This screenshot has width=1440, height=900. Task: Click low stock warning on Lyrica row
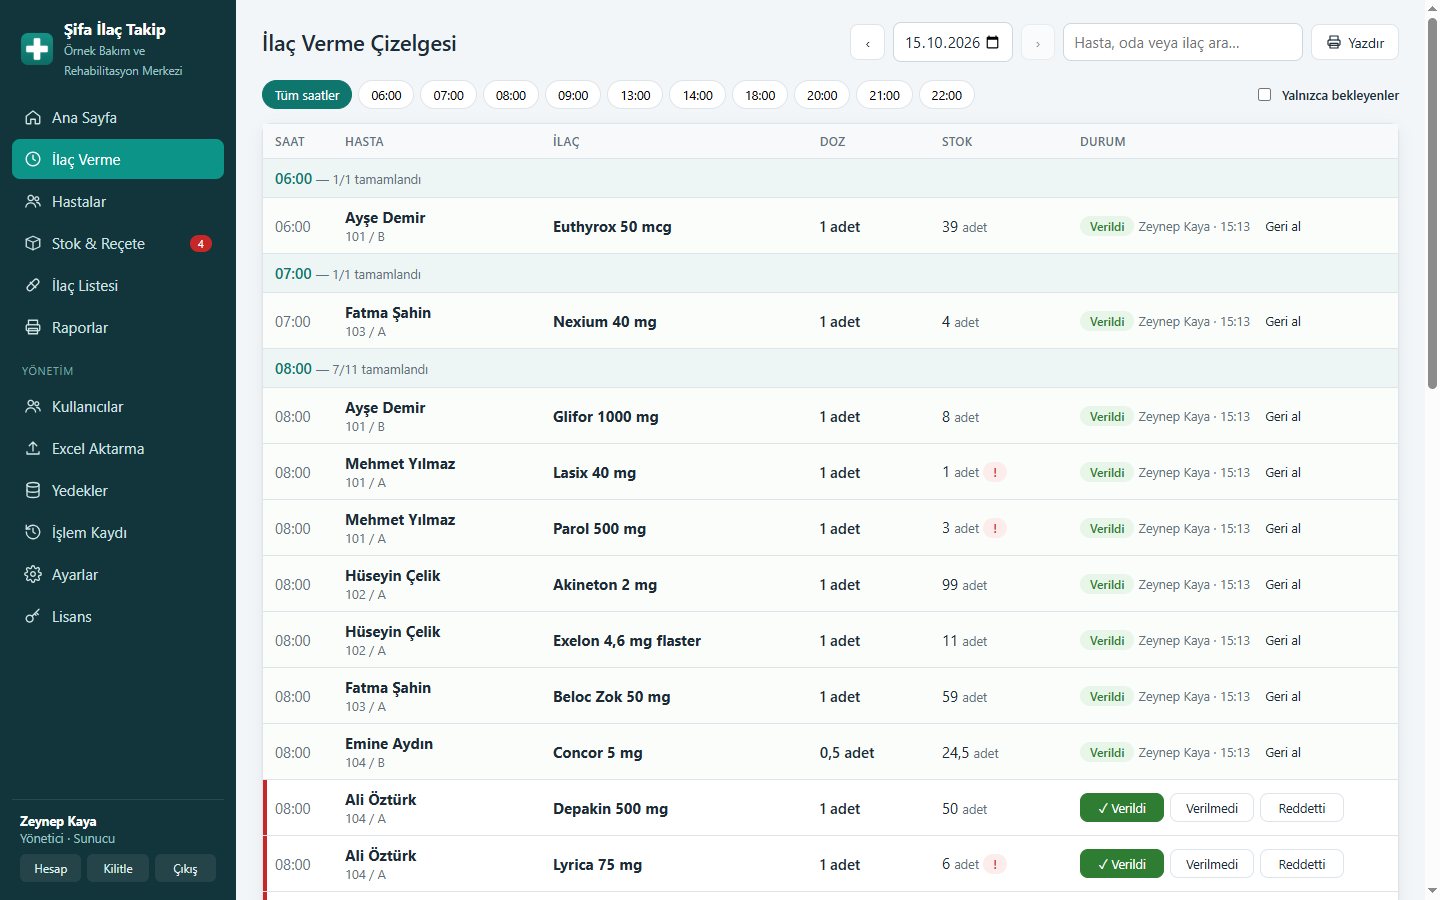coord(995,865)
